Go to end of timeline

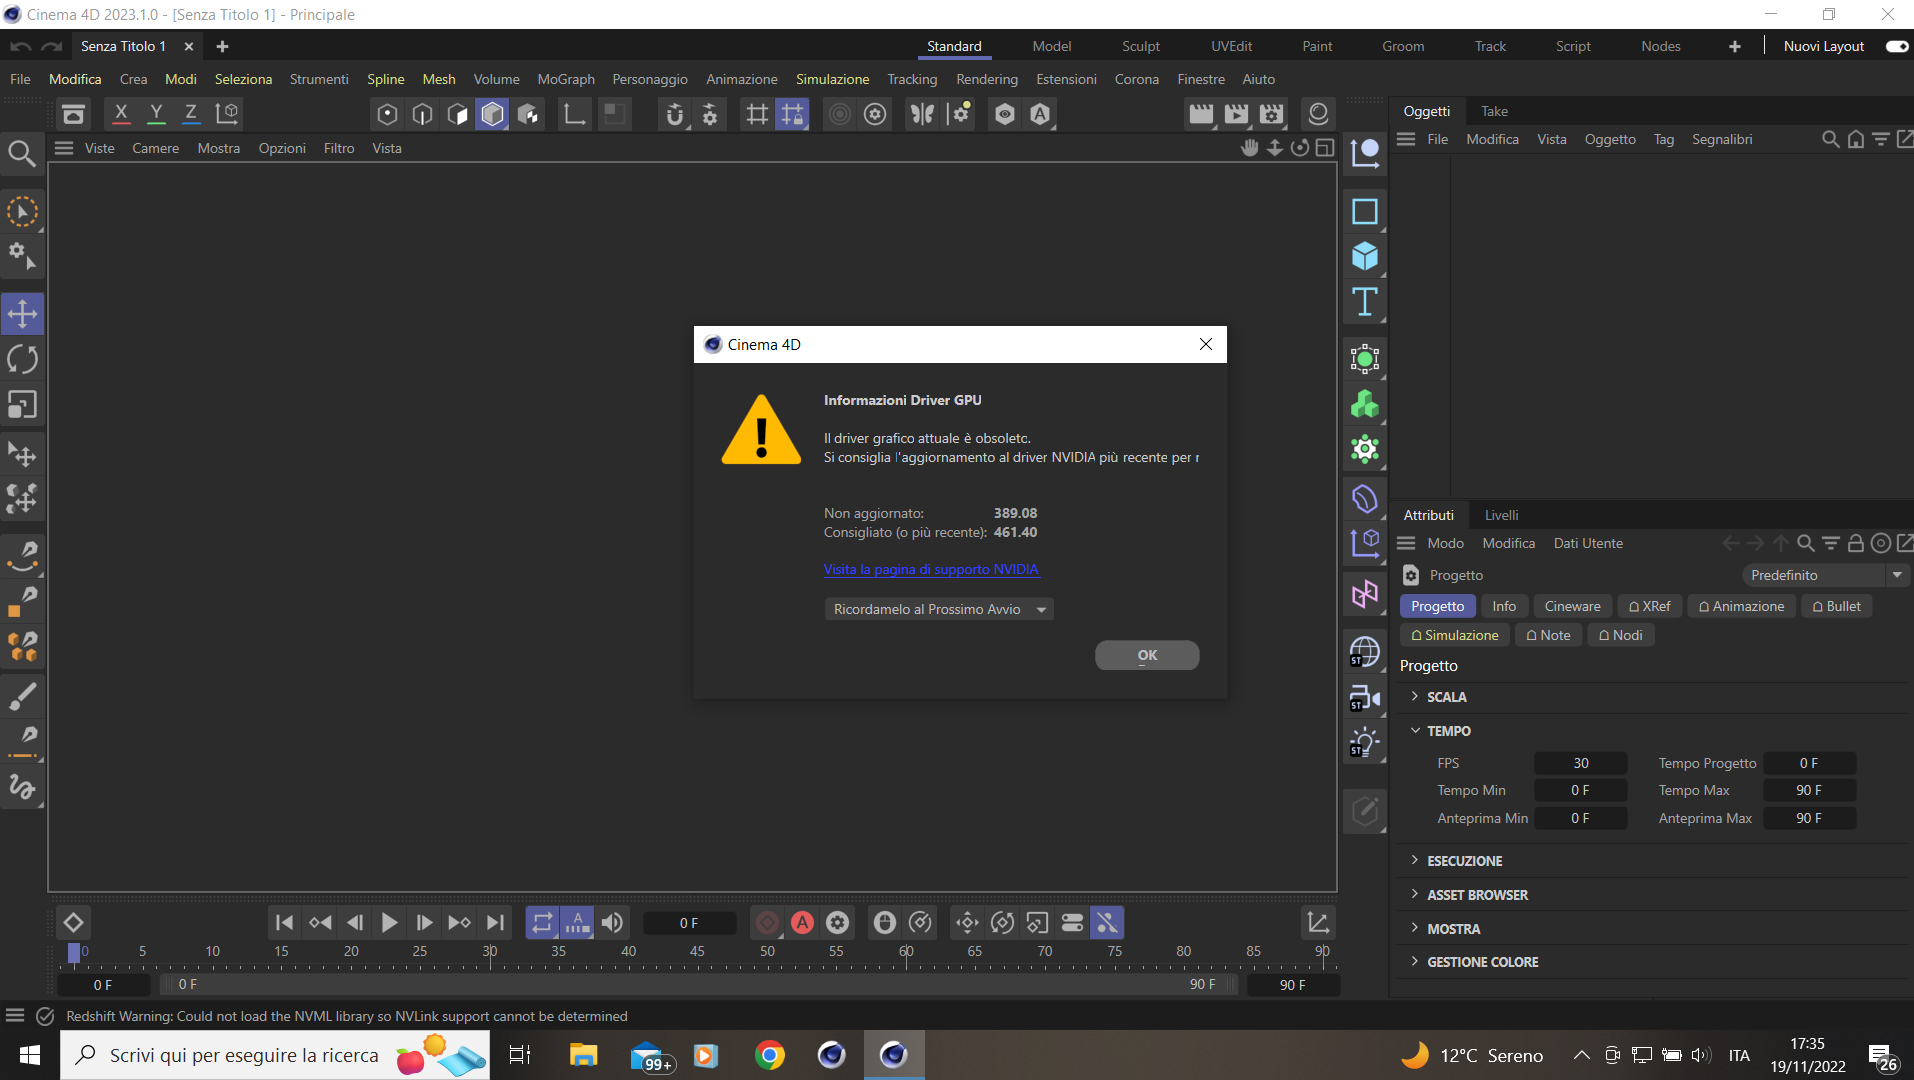495,923
